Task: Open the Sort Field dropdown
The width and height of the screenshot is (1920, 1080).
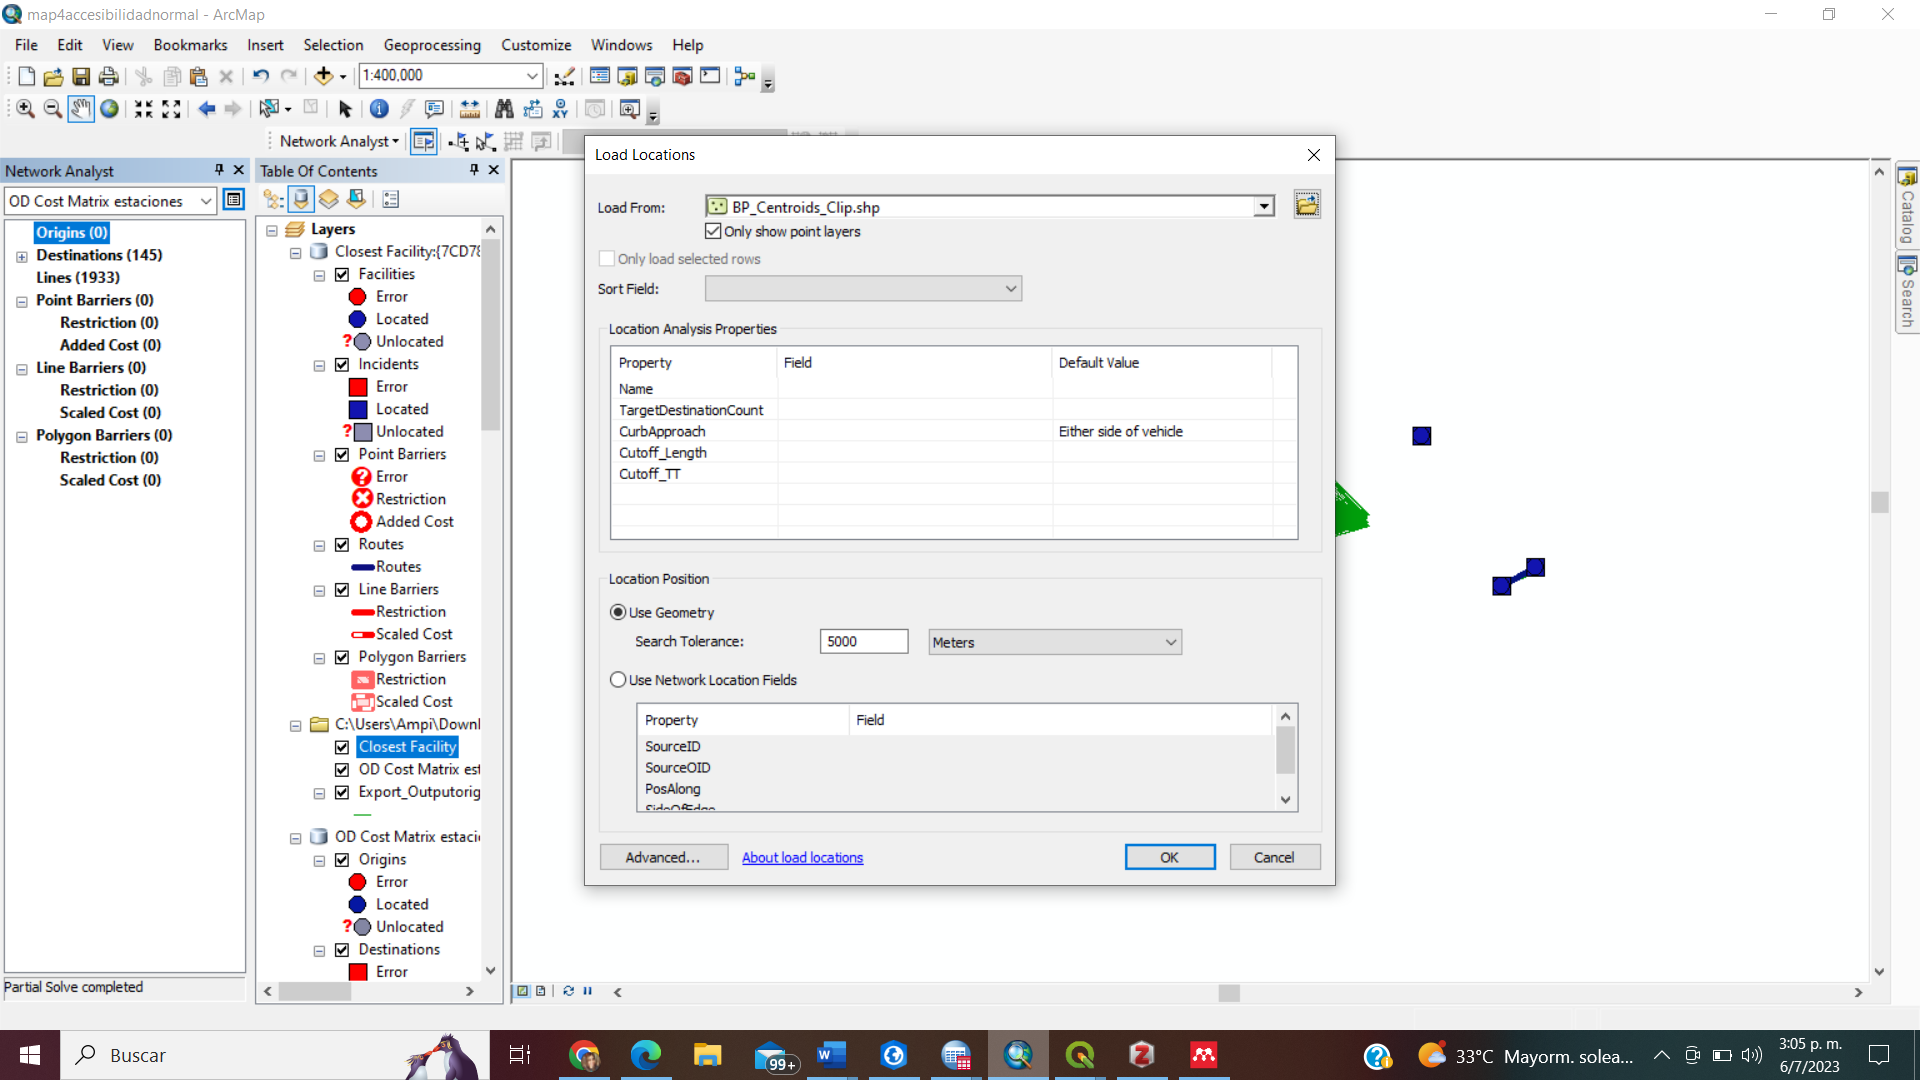Action: tap(1010, 288)
